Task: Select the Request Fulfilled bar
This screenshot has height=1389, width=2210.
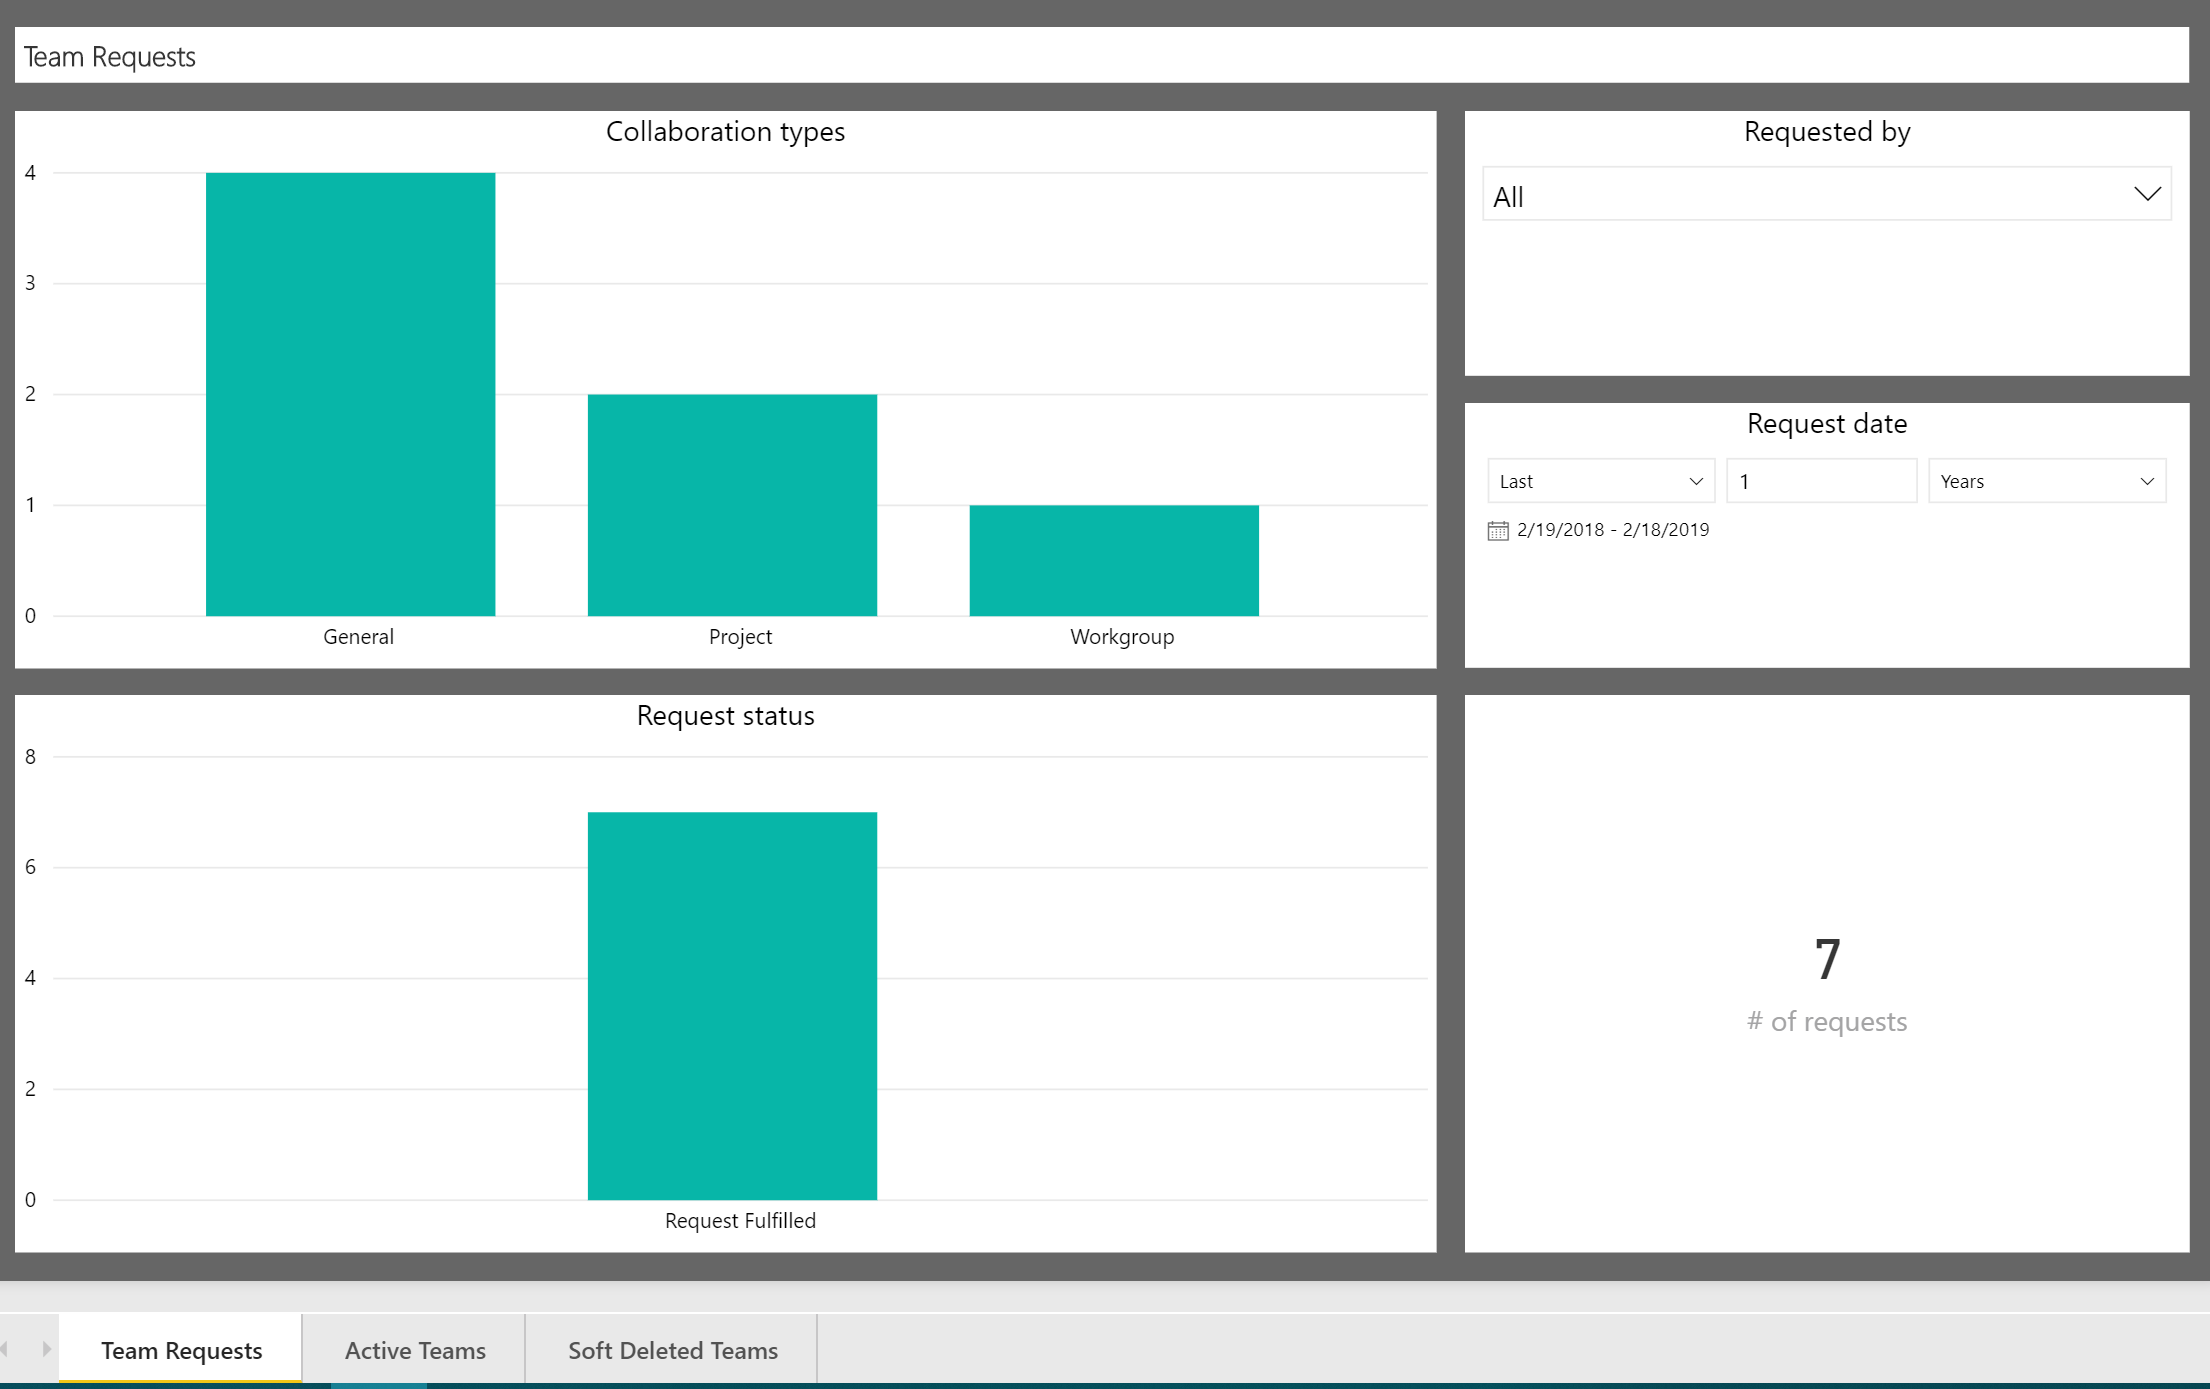Action: pos(732,1005)
